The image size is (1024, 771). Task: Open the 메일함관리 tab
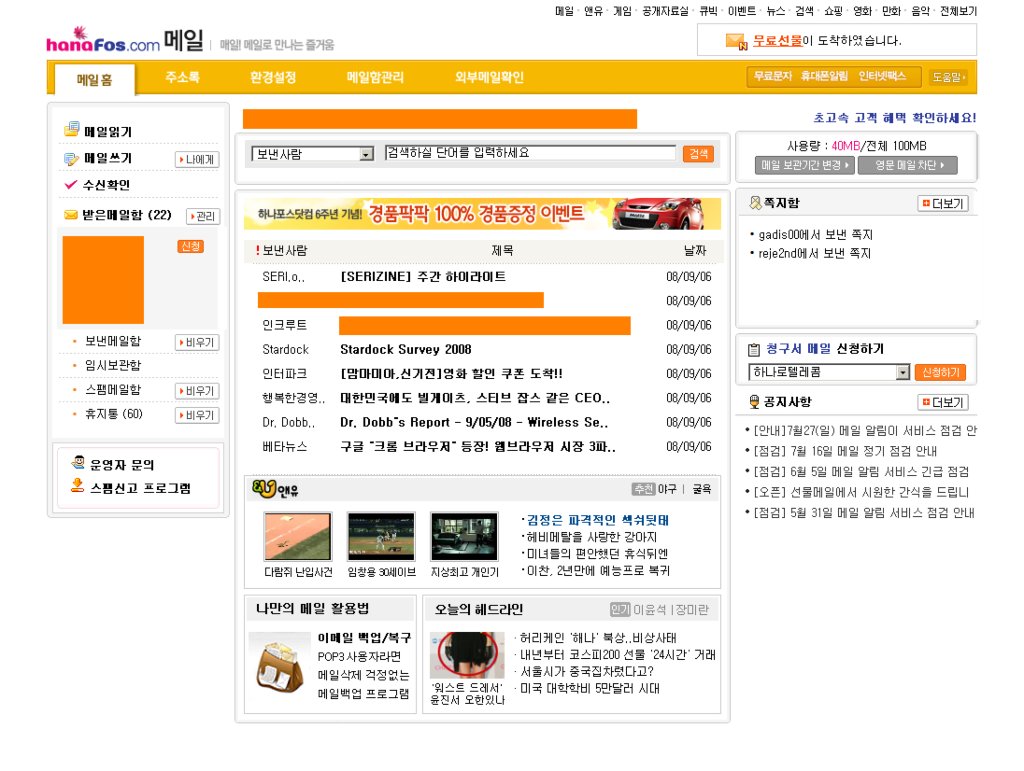click(375, 77)
